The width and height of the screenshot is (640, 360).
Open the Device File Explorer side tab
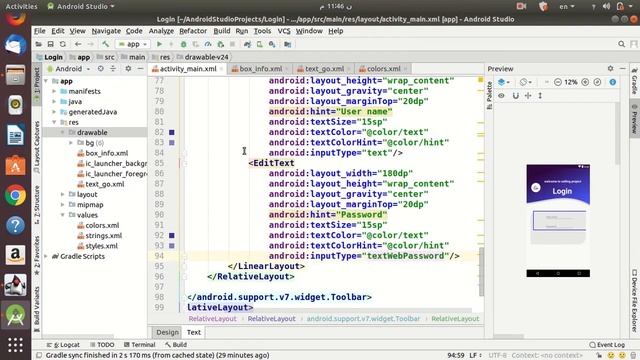(x=635, y=301)
